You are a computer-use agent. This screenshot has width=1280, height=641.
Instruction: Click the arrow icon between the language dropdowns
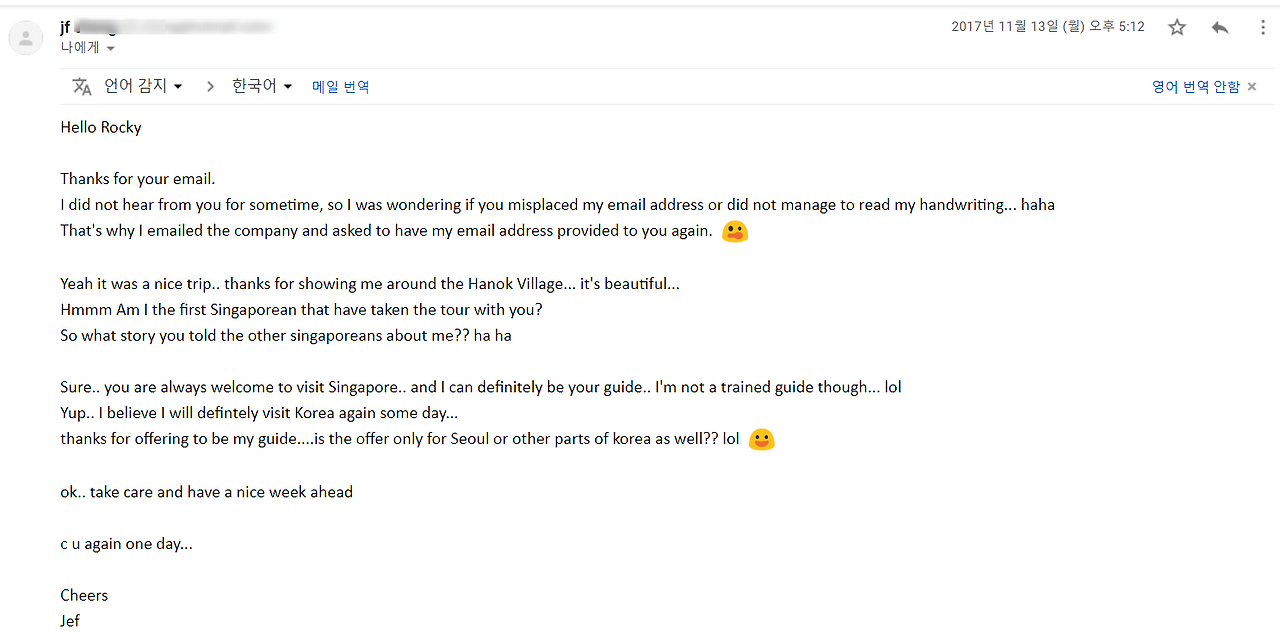tap(210, 86)
